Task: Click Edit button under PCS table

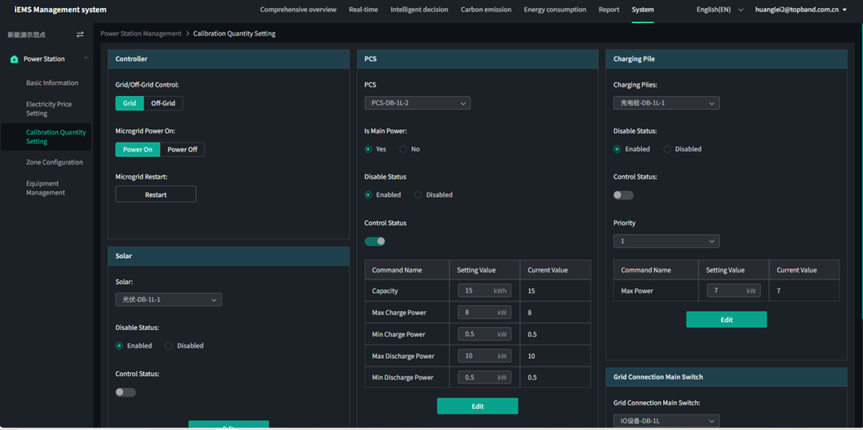Action: tap(477, 406)
